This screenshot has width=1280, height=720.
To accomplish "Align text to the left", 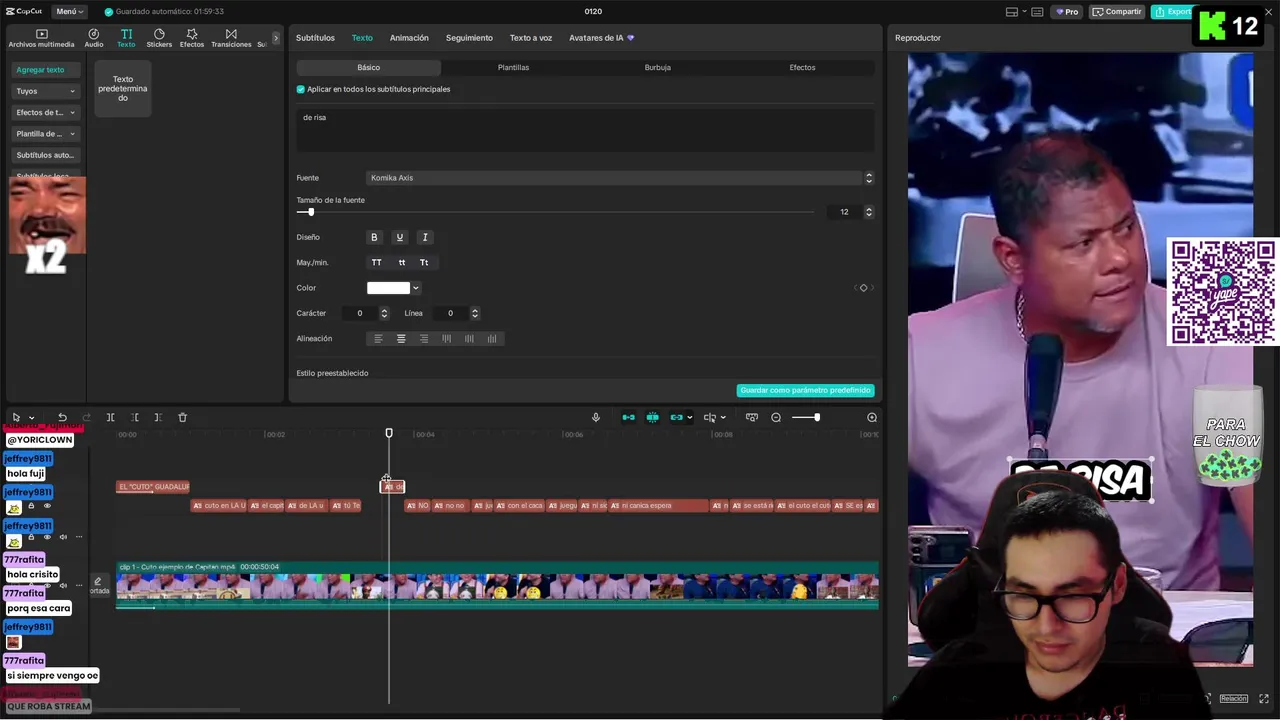I will tap(378, 339).
